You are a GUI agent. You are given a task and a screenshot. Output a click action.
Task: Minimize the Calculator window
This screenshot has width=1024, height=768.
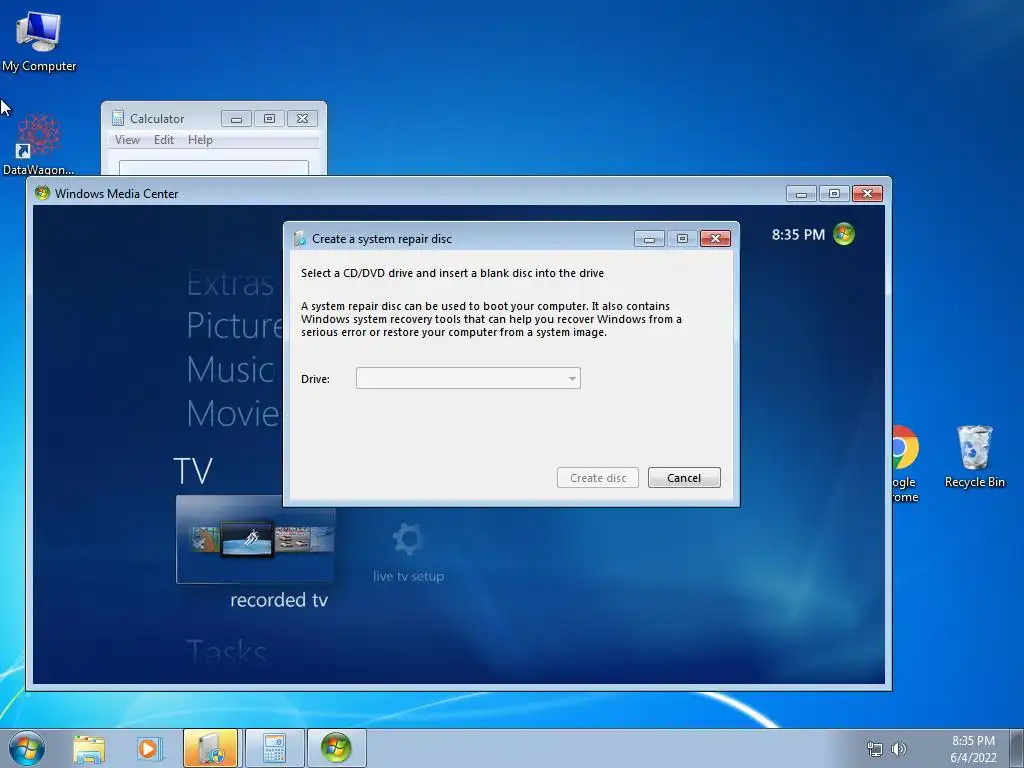point(236,119)
